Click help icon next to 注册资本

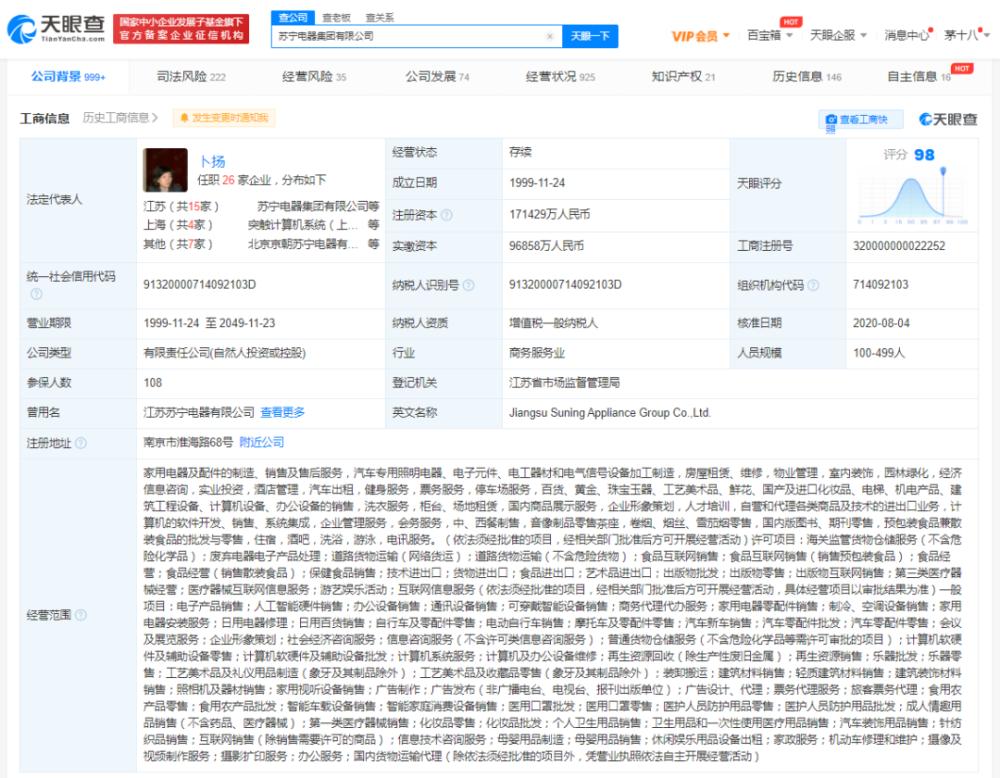pos(446,215)
